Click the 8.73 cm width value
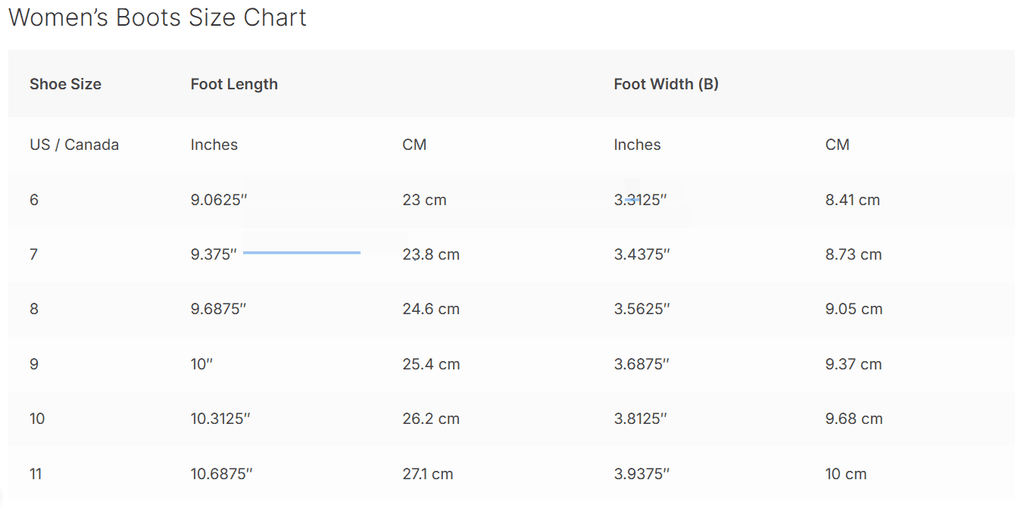The image size is (1024, 511). pyautogui.click(x=854, y=254)
